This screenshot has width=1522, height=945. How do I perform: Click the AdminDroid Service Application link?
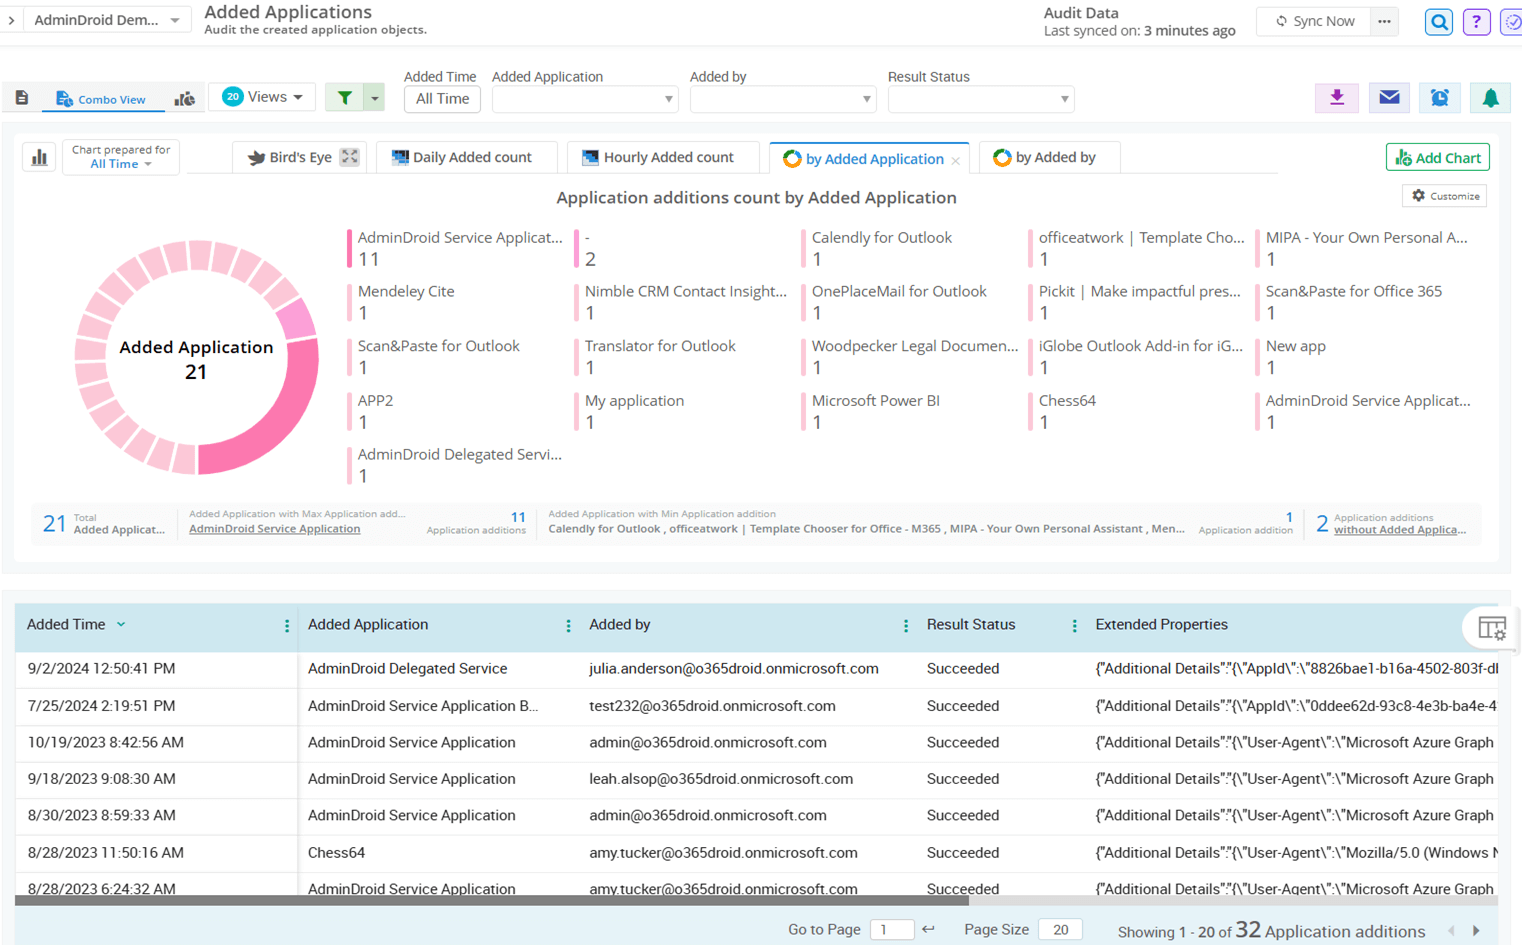275,529
